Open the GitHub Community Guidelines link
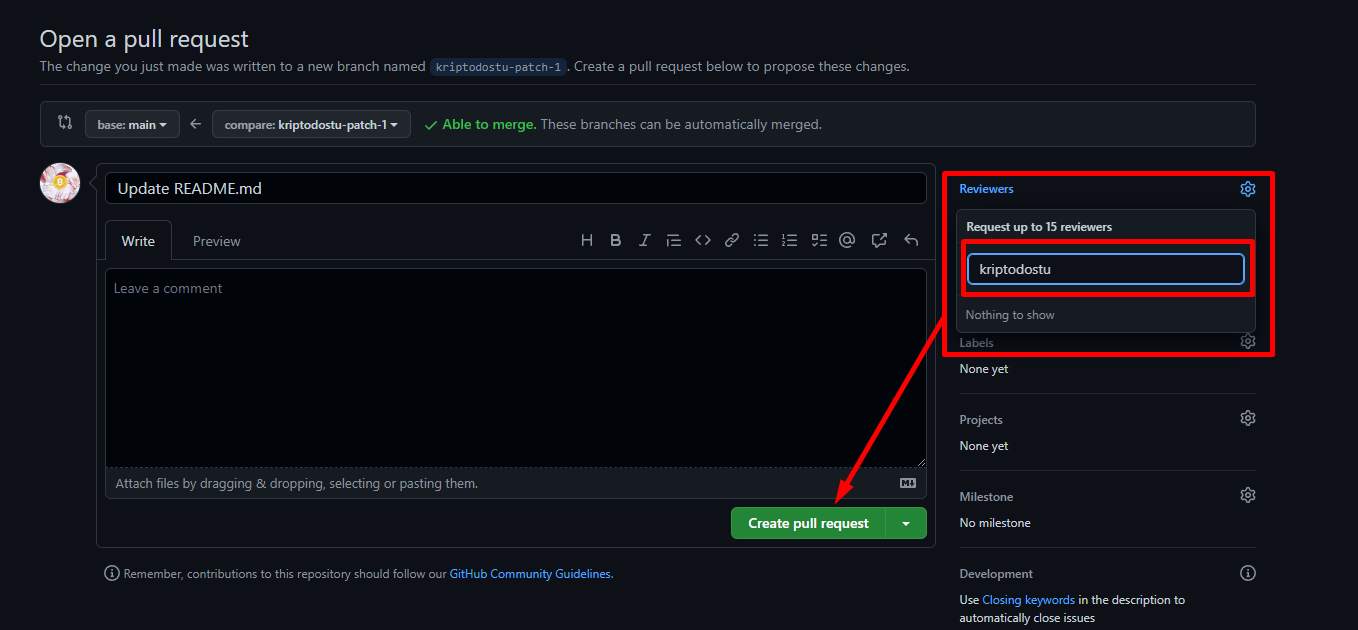 point(530,574)
